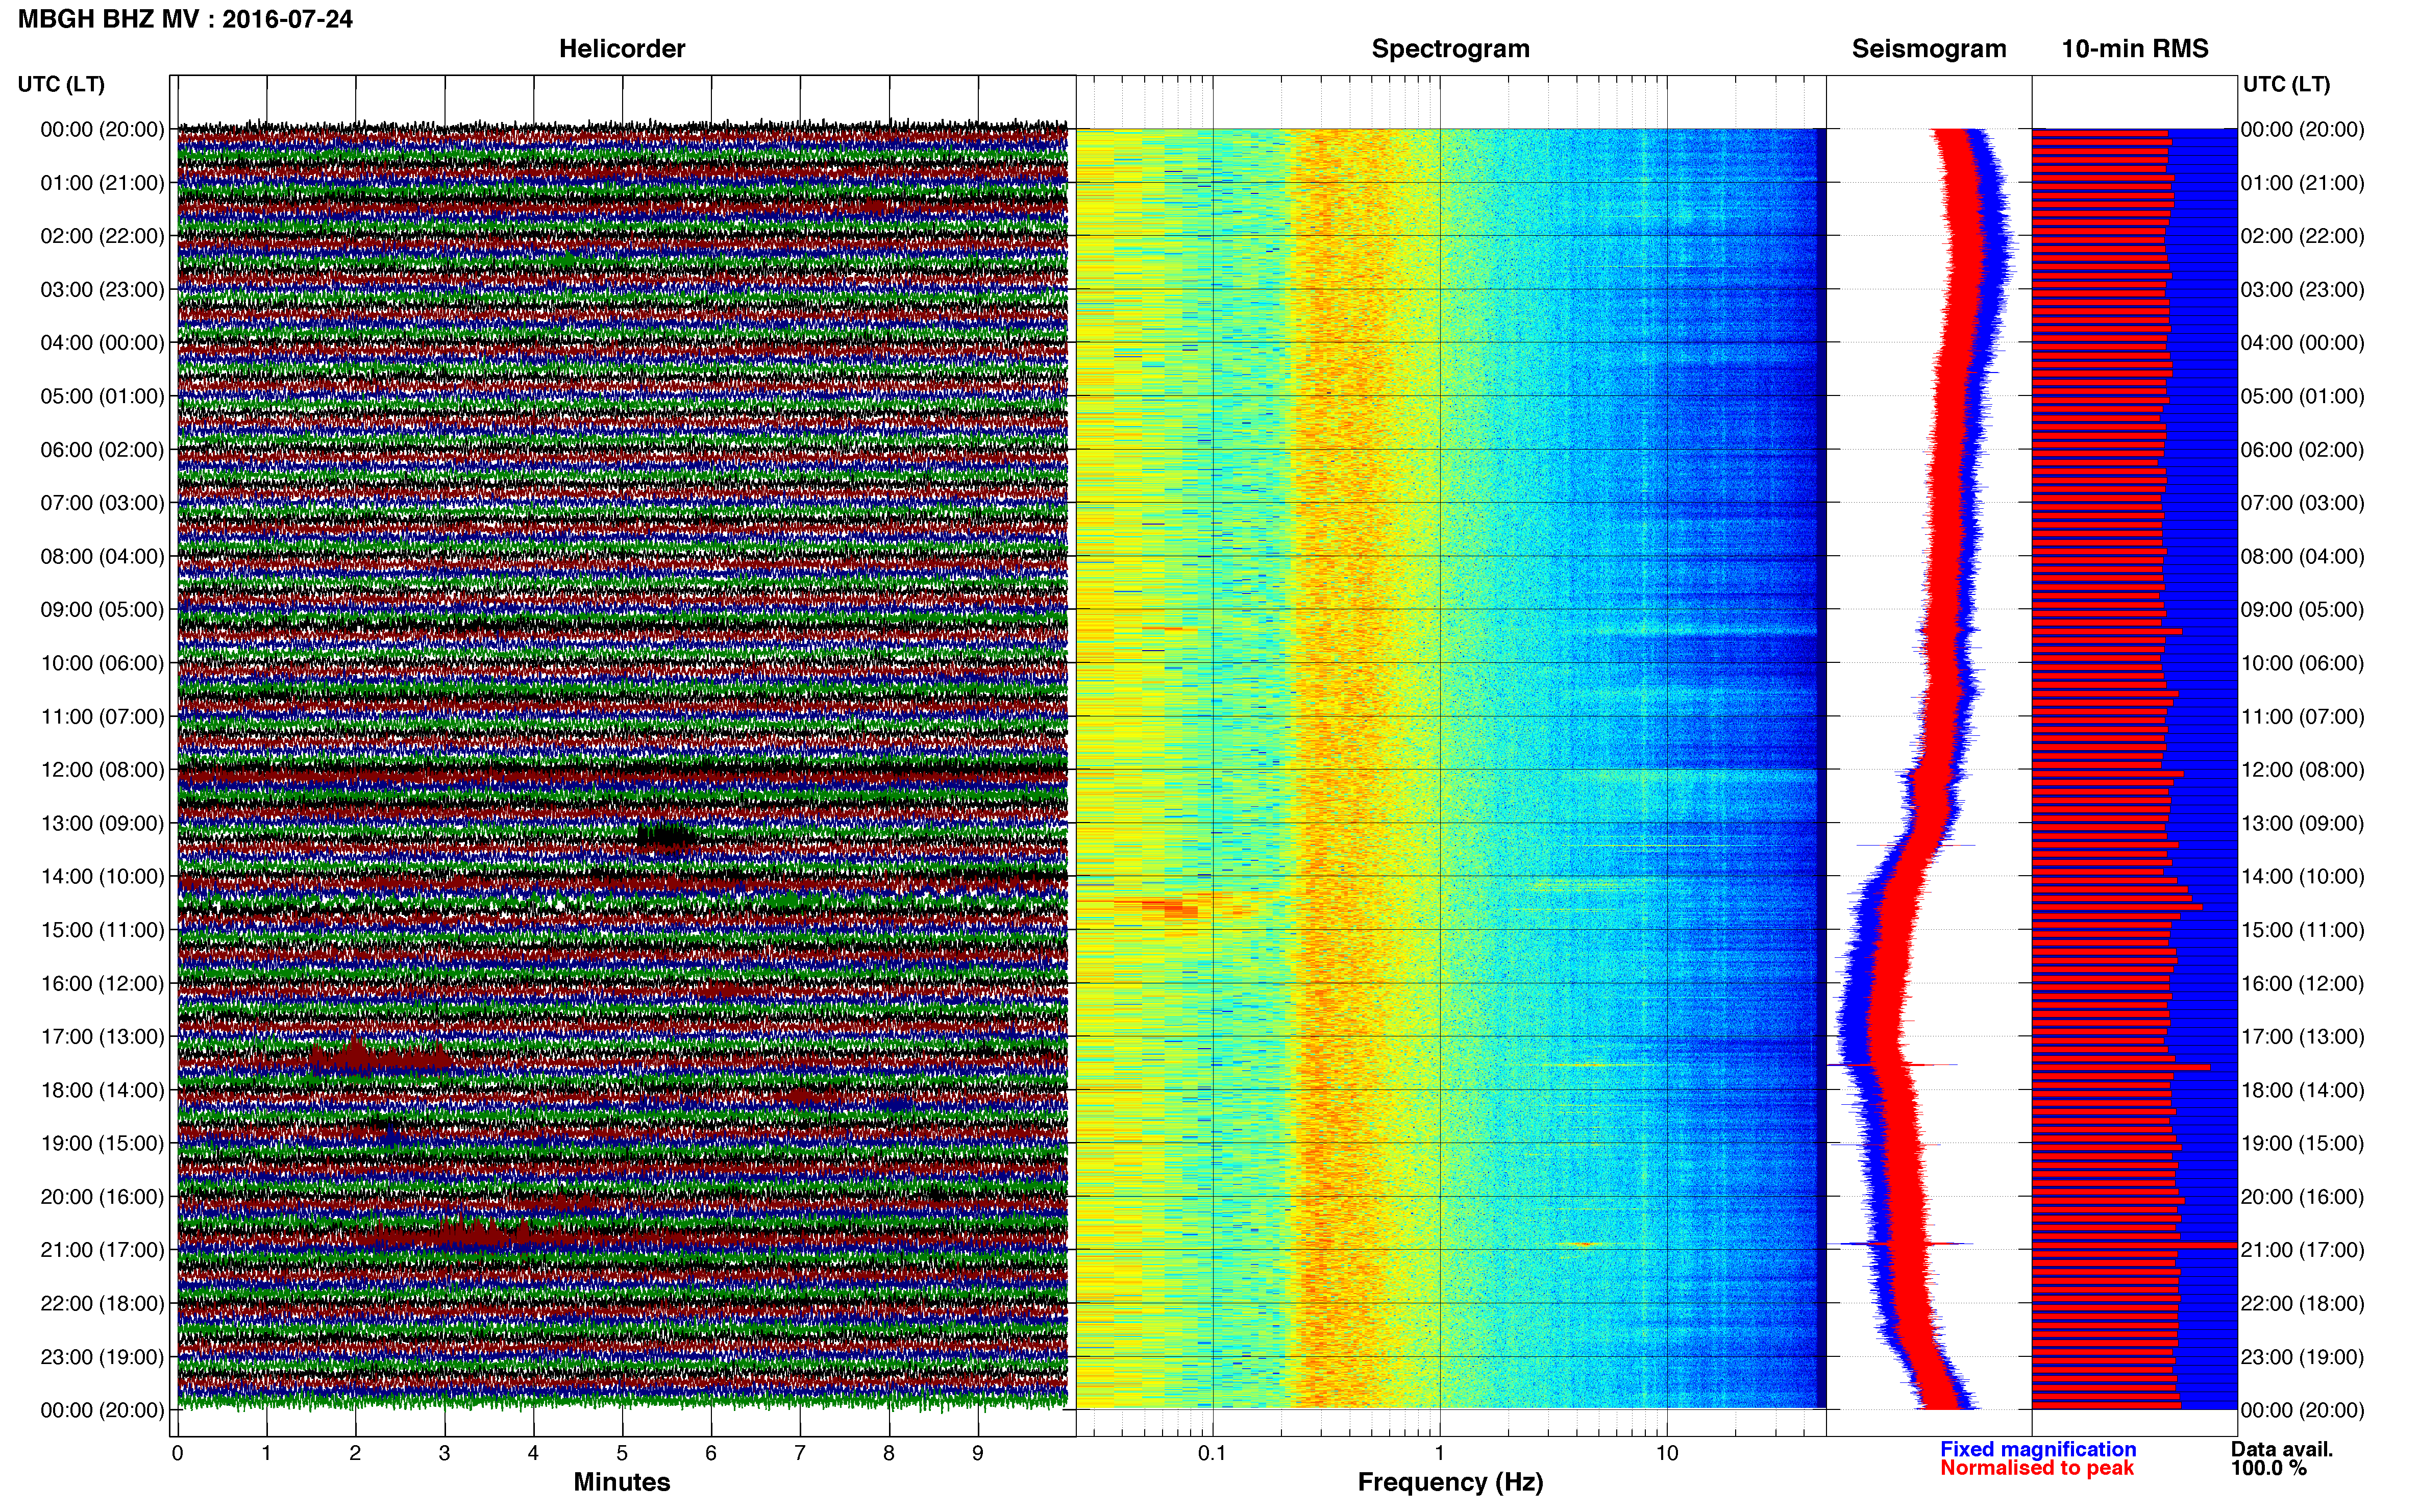Click the '10' tick on the Frequency axis
The width and height of the screenshot is (2419, 1512).
pos(1667,1454)
